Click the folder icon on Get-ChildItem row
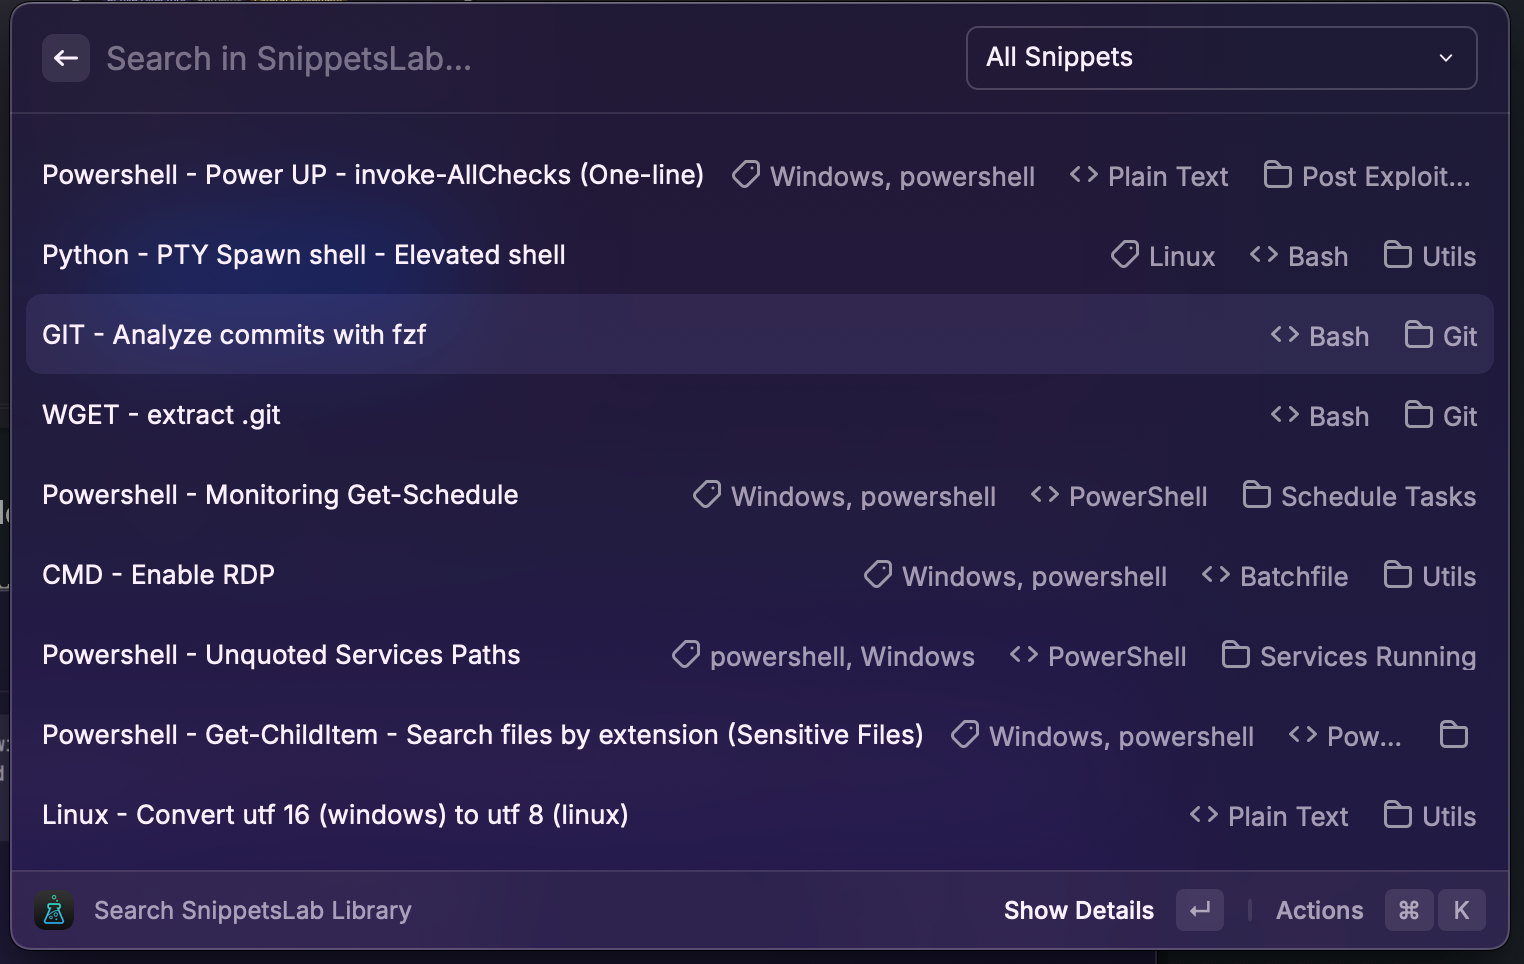This screenshot has height=964, width=1524. click(1453, 735)
